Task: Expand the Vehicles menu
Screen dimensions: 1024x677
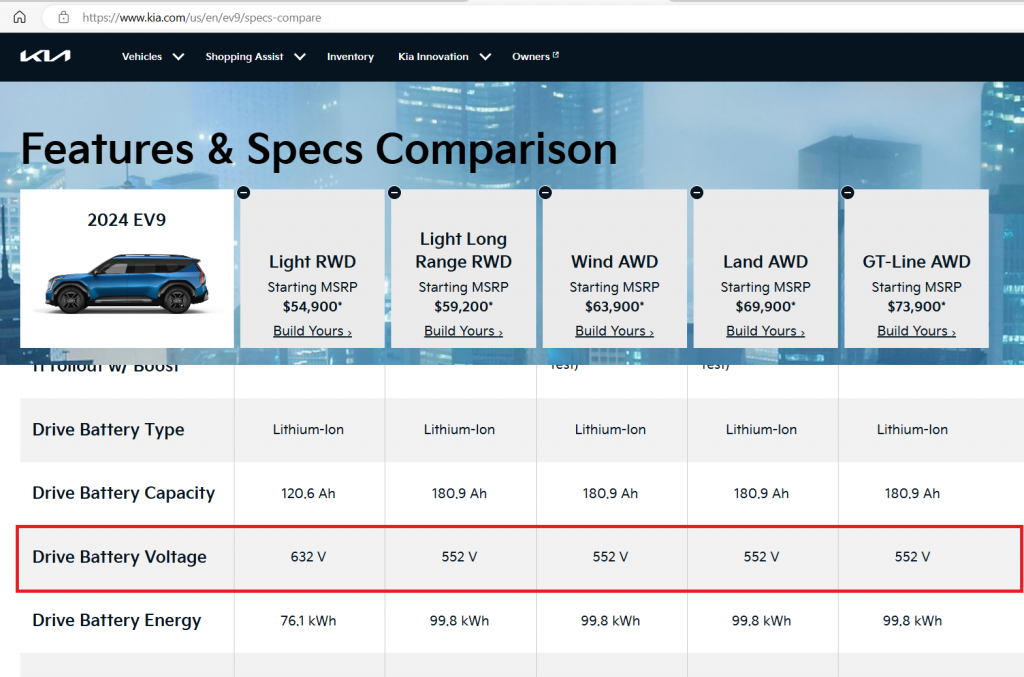Action: point(153,57)
